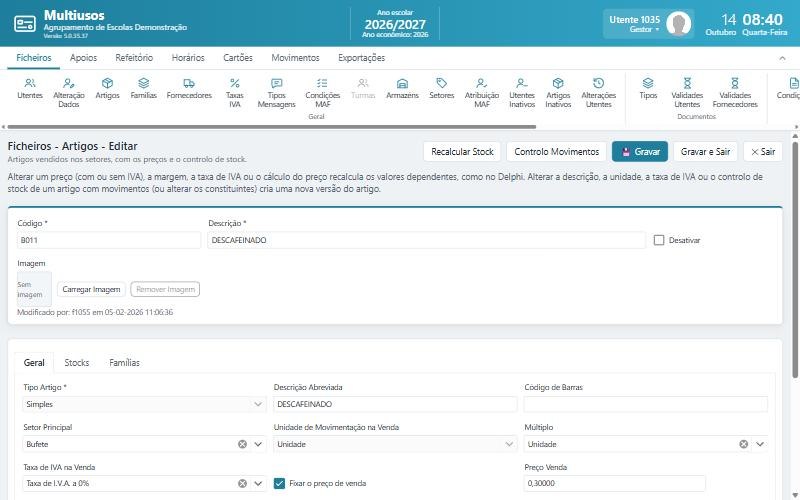Click the Código field B011
800x500 pixels.
pyautogui.click(x=109, y=240)
